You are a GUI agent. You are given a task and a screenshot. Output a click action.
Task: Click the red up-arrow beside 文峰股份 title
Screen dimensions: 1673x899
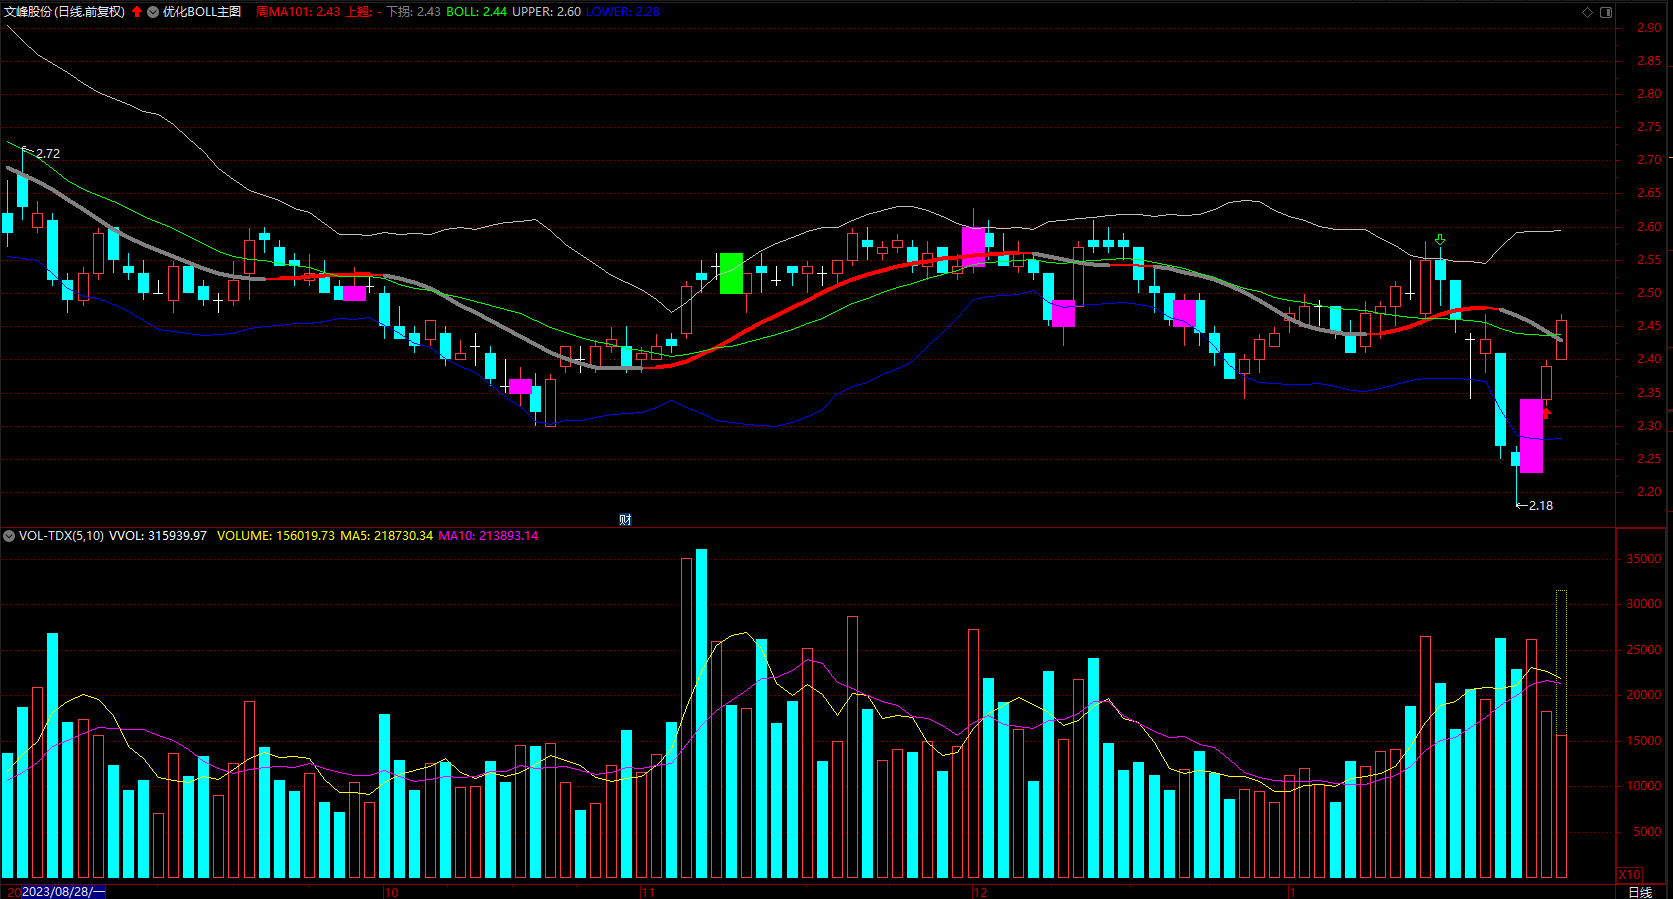tap(137, 12)
